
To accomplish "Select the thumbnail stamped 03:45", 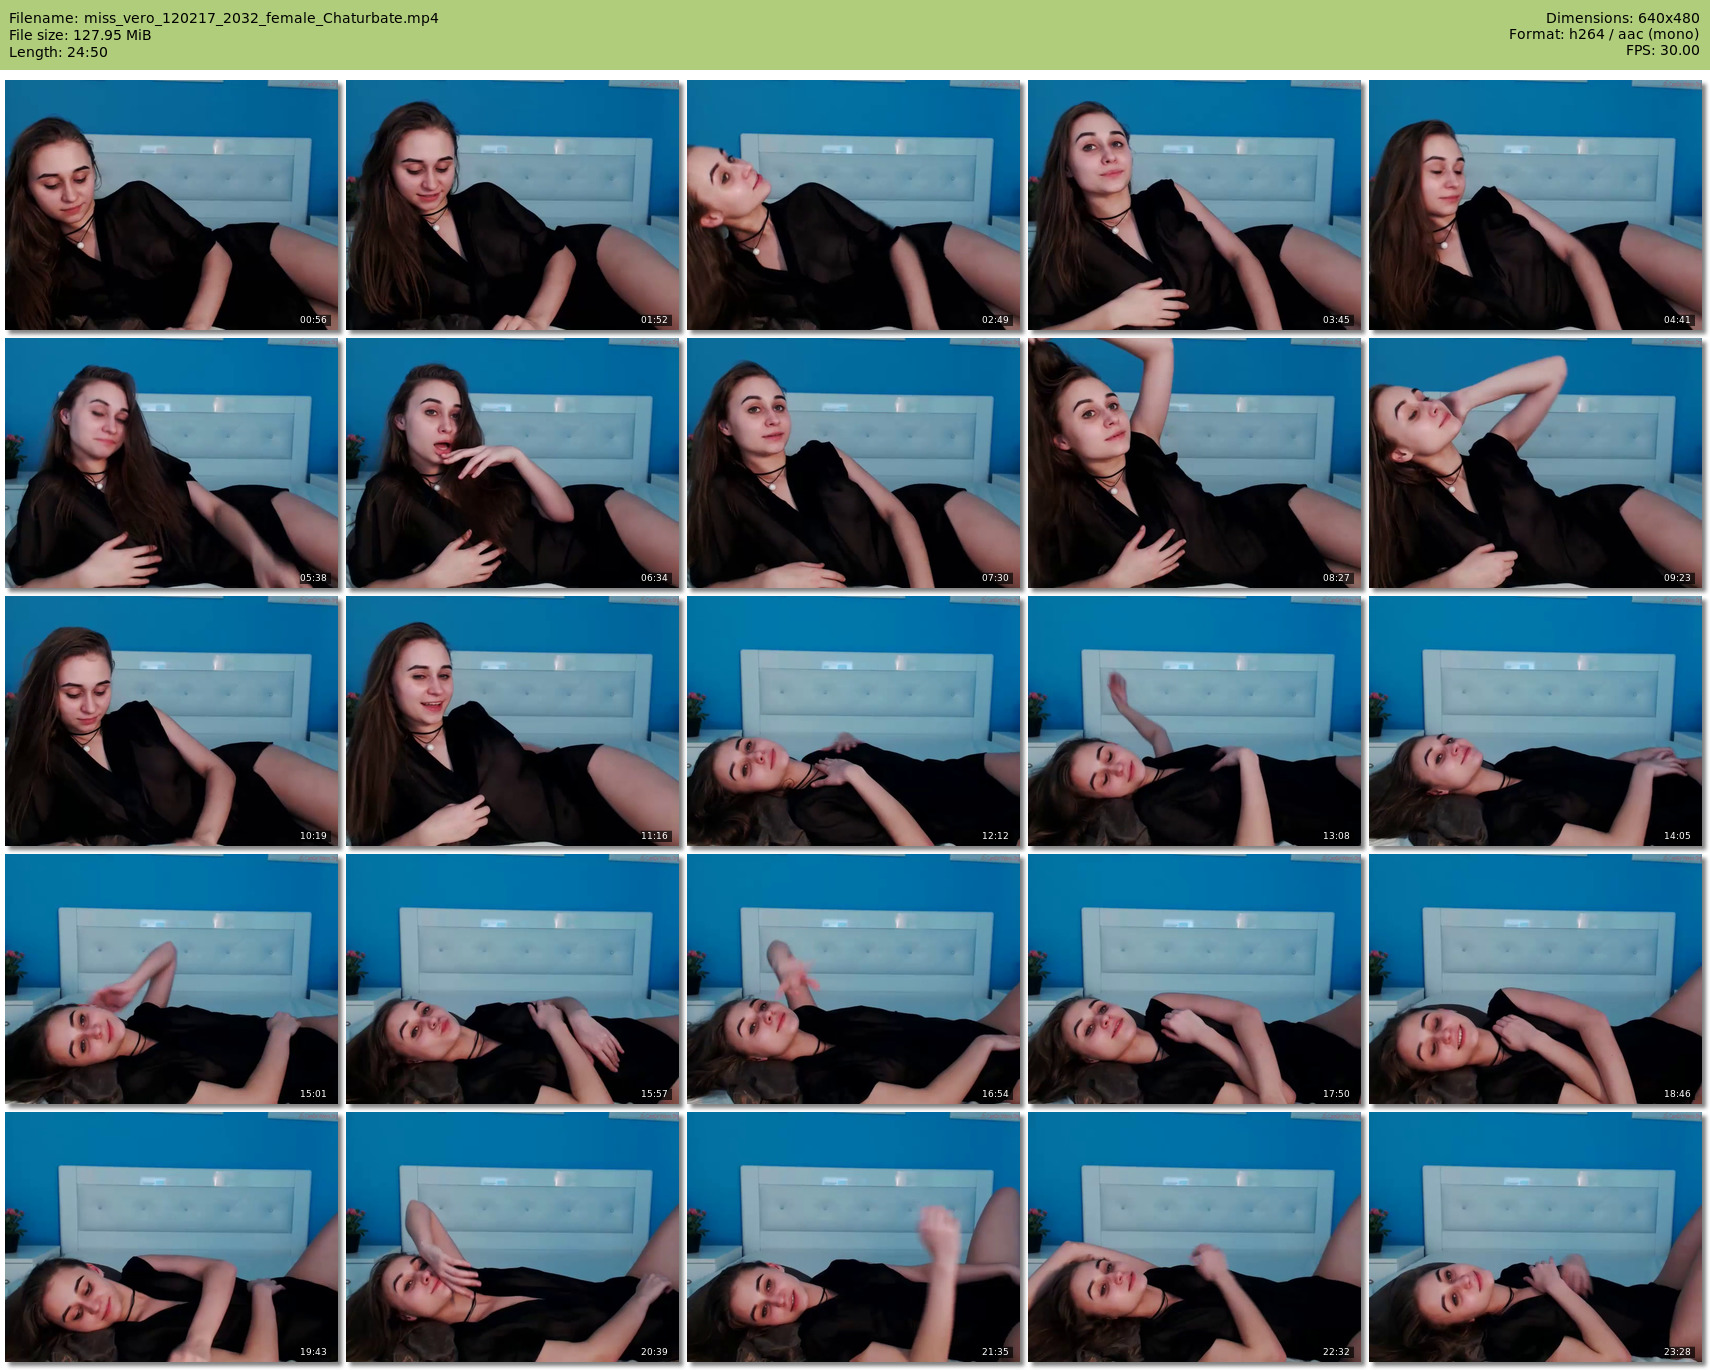I will (x=1195, y=205).
